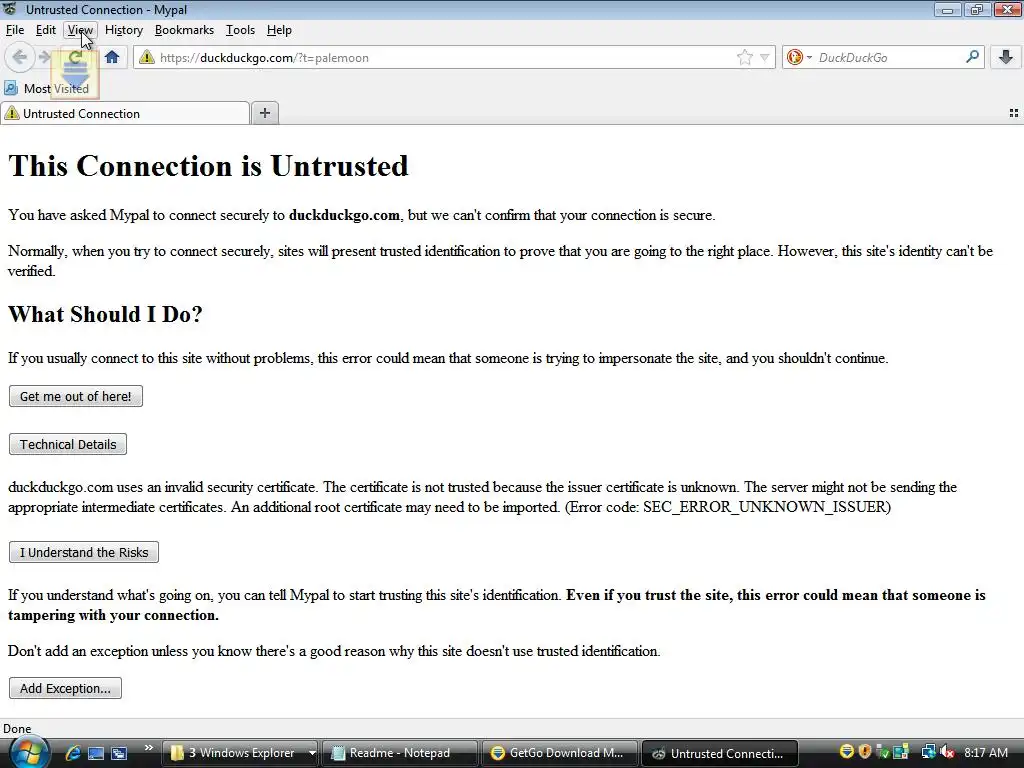Screen dimensions: 1024x768
Task: Go forward with the forward arrow button
Action: pyautogui.click(x=44, y=57)
